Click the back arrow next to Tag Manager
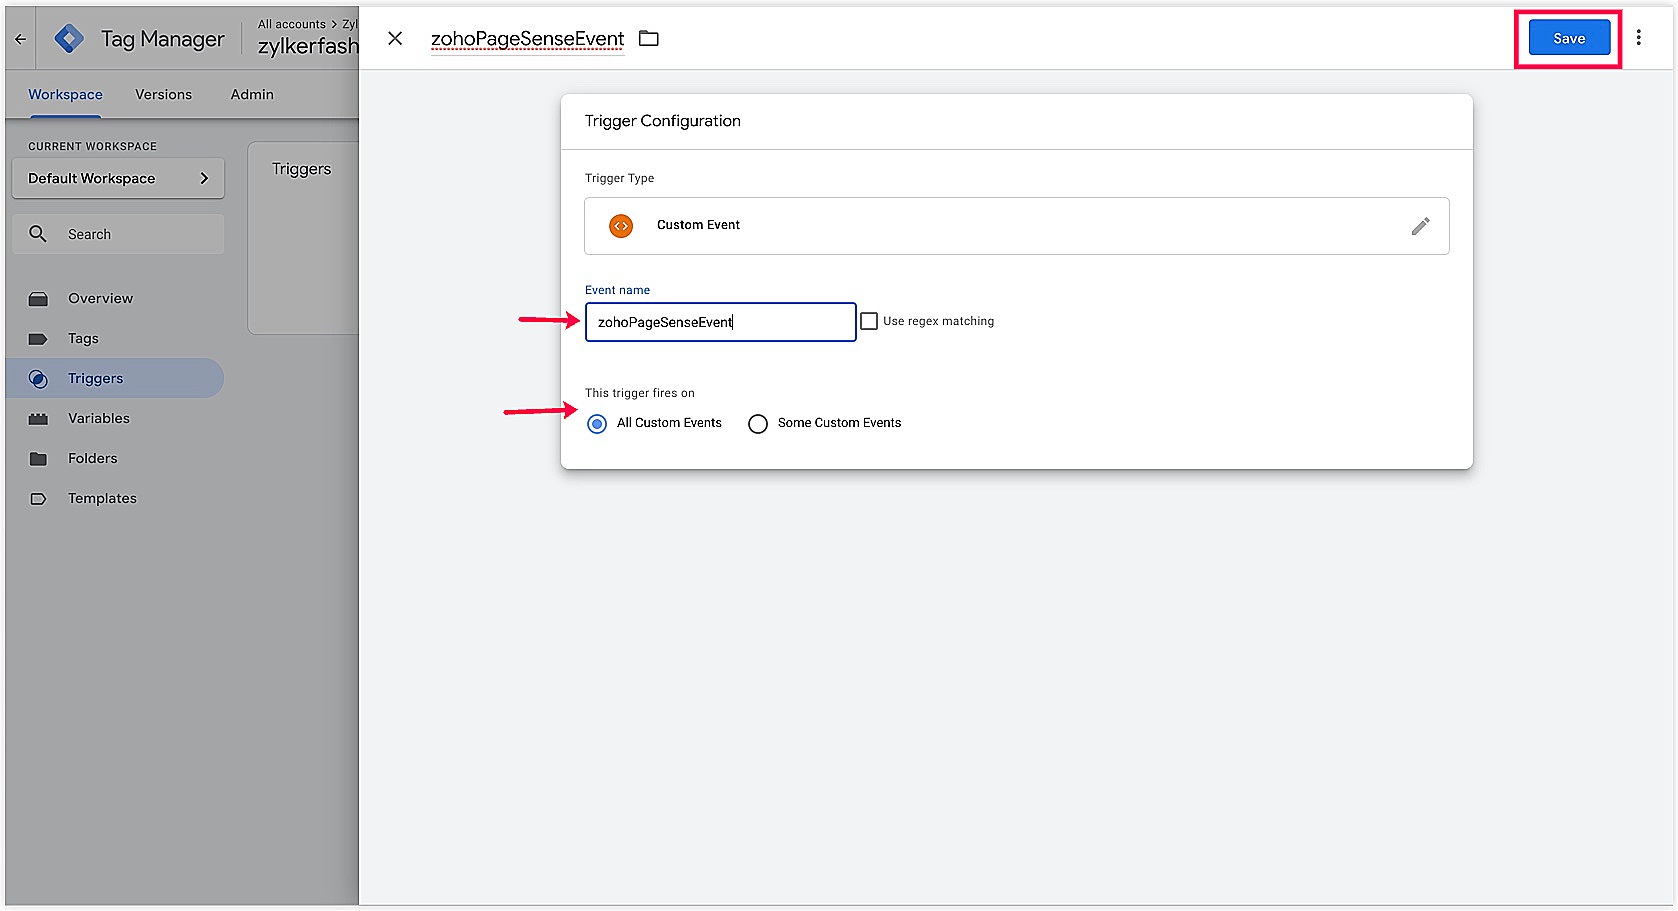 click(21, 39)
